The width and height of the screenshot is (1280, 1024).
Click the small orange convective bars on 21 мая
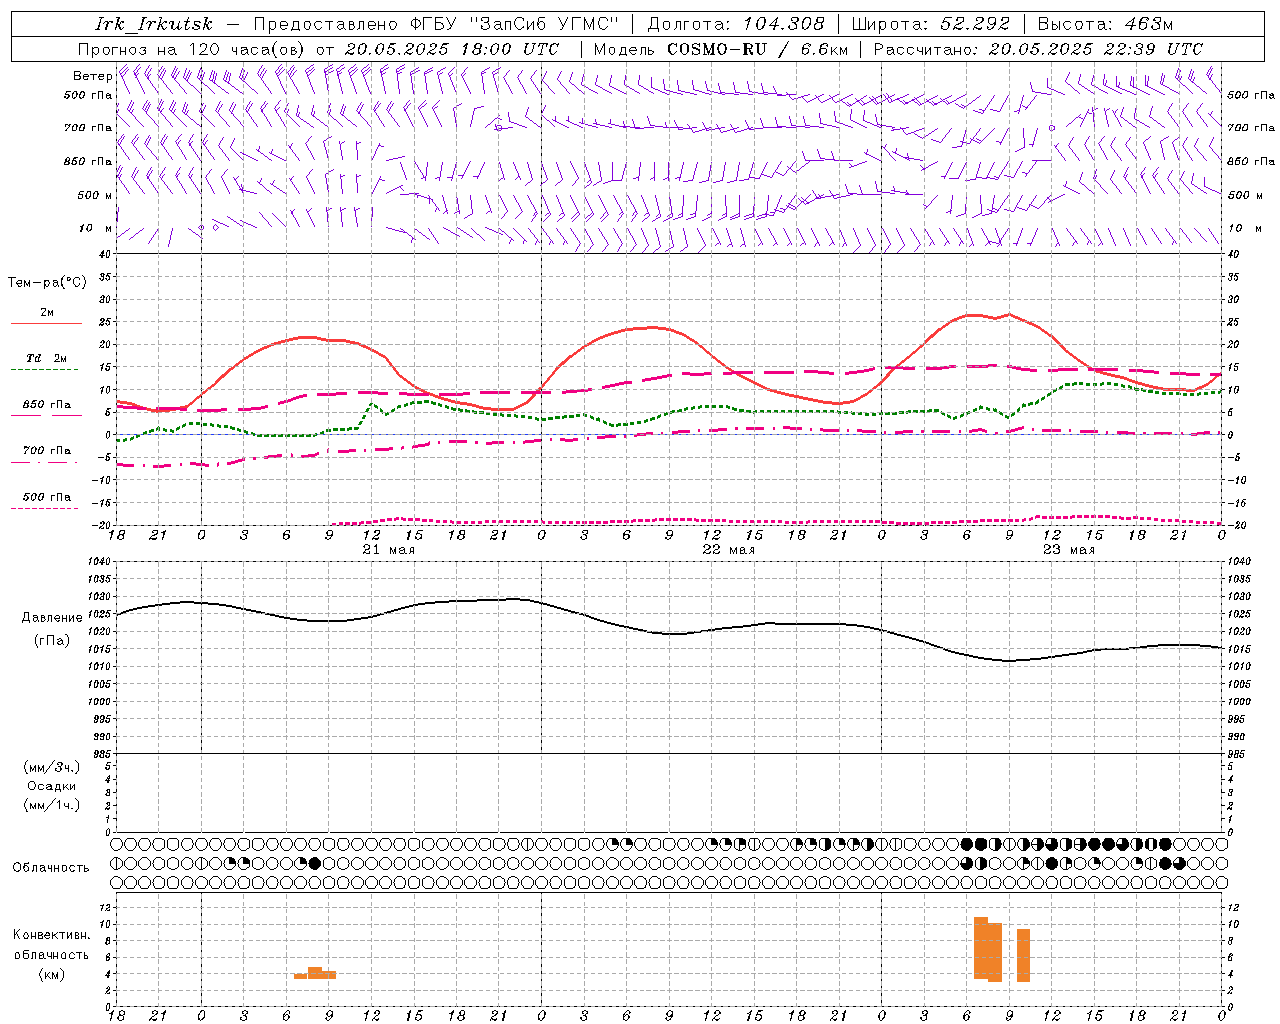(315, 973)
